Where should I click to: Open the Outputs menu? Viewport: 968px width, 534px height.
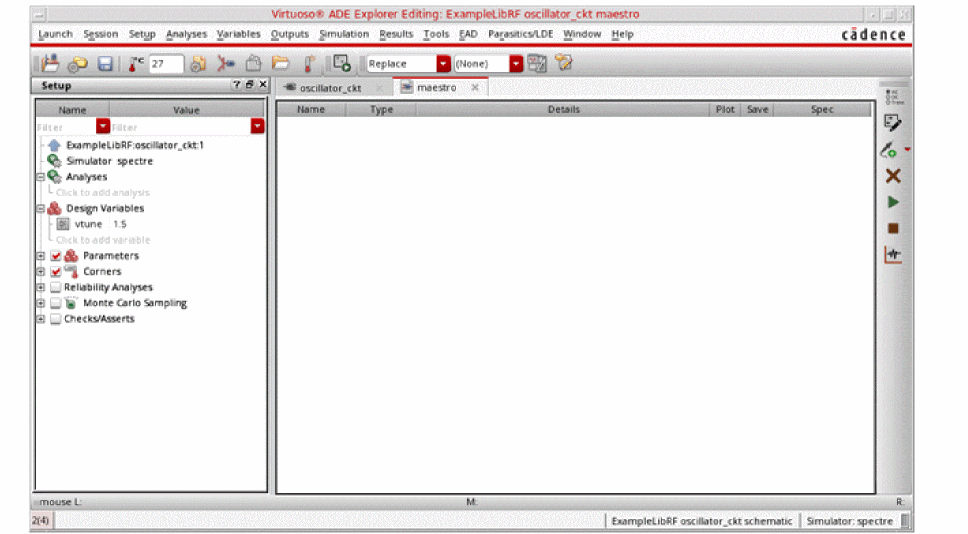(x=290, y=34)
